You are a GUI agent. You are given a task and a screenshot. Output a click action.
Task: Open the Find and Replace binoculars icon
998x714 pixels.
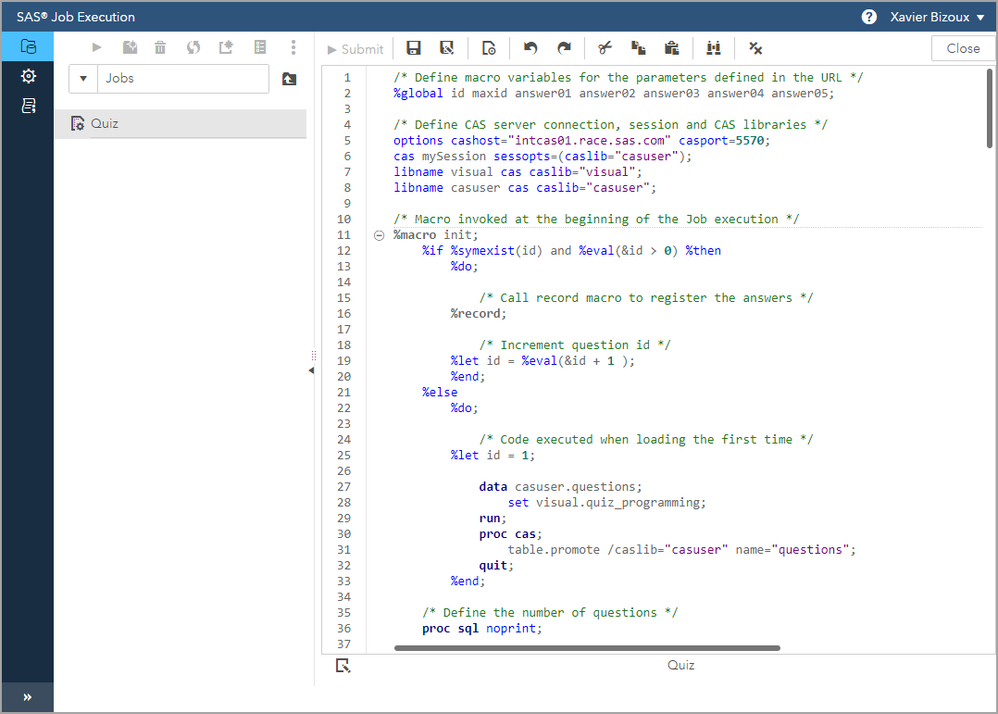click(713, 48)
